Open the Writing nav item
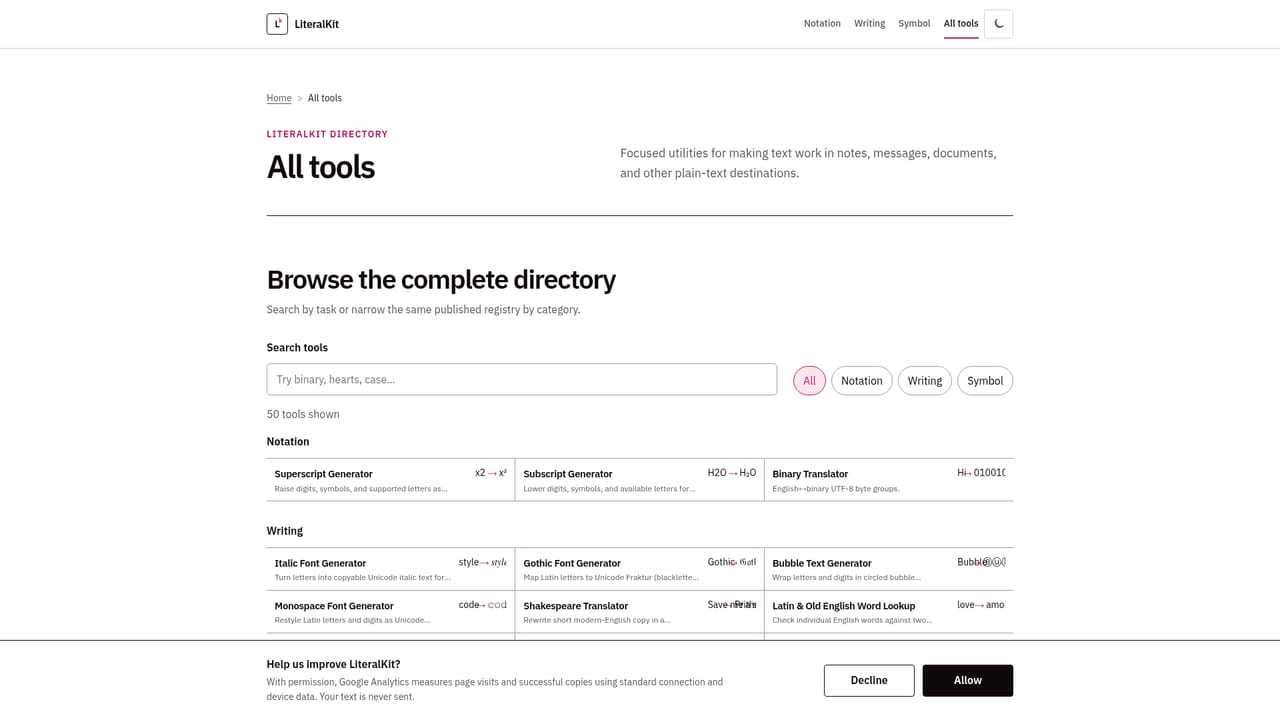Viewport: 1280px width, 720px height. (x=869, y=24)
